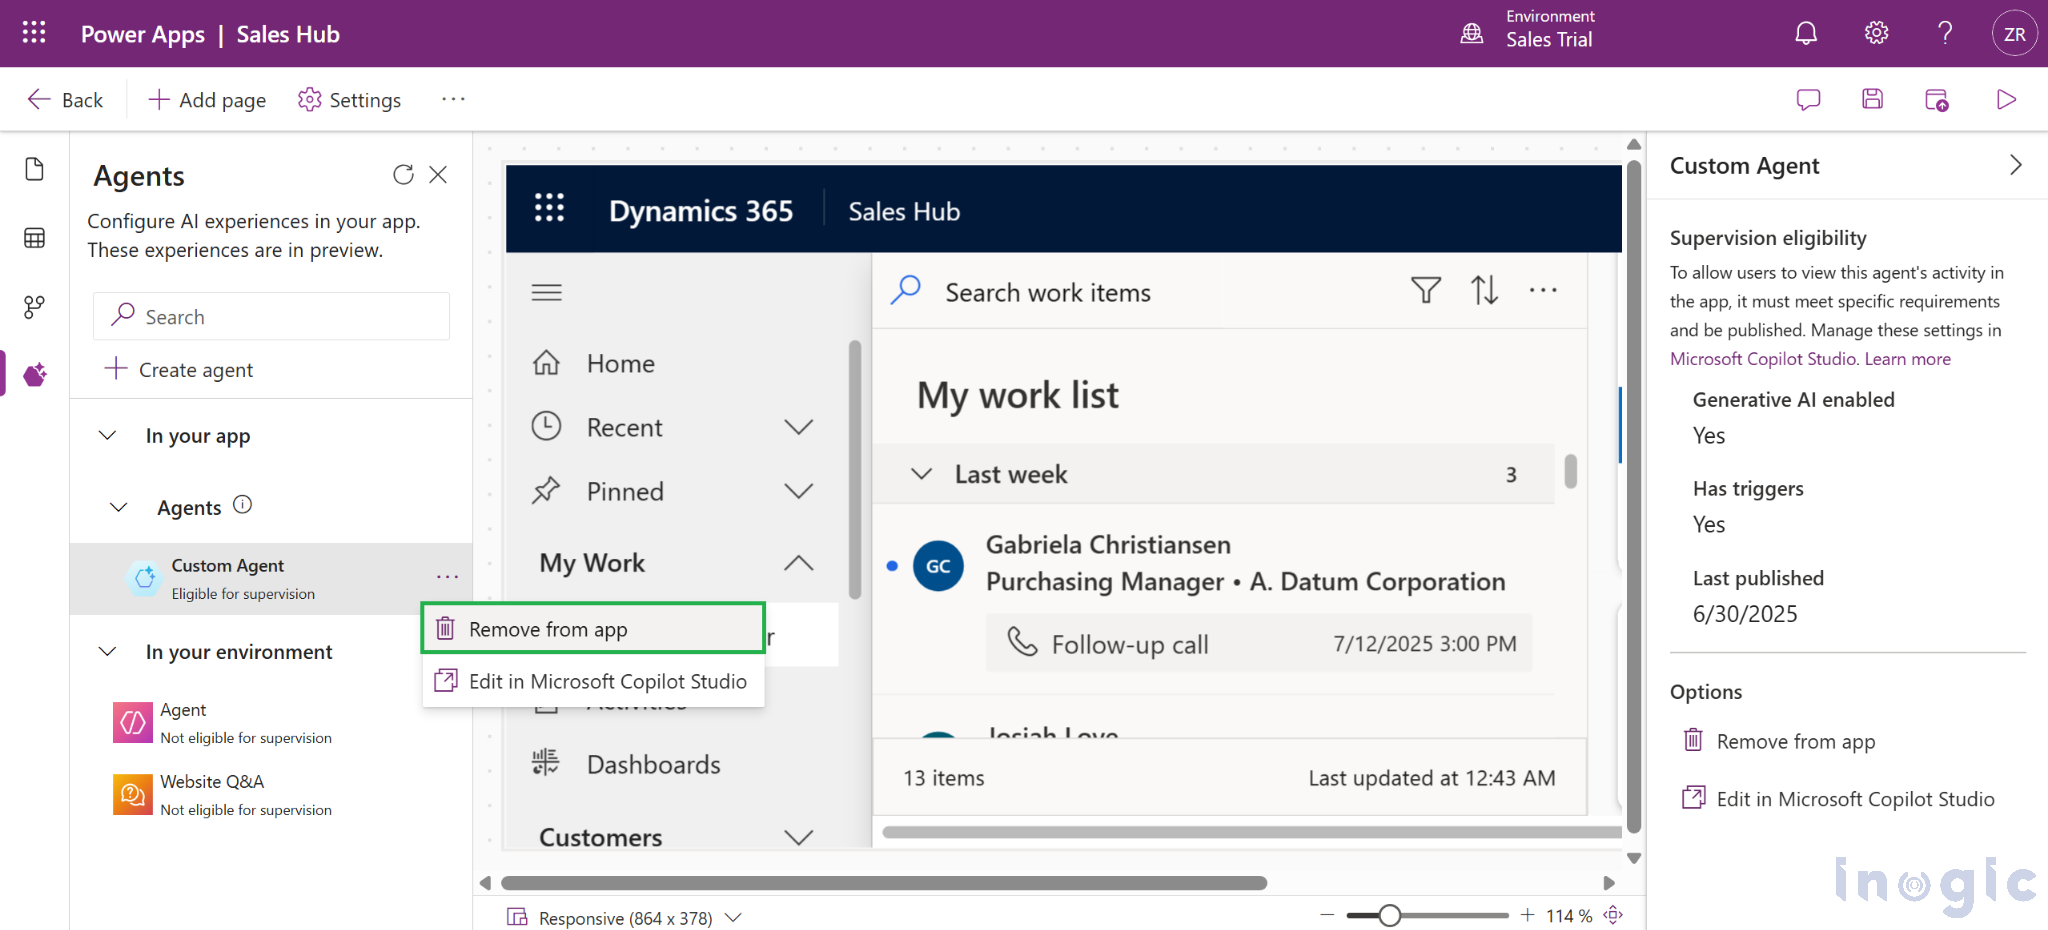Click the info icon next to Agents
The height and width of the screenshot is (930, 2048).
pyautogui.click(x=242, y=505)
